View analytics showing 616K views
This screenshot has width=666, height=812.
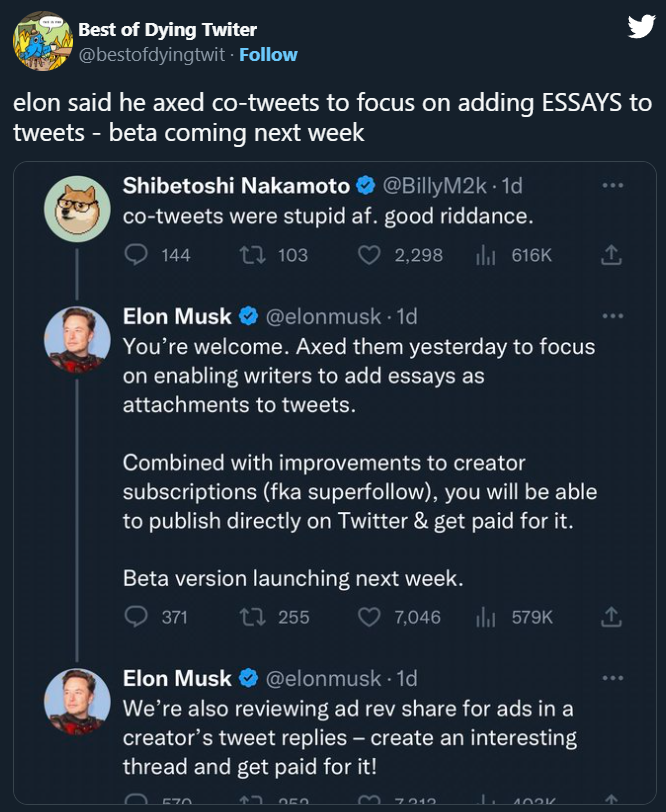click(x=486, y=256)
